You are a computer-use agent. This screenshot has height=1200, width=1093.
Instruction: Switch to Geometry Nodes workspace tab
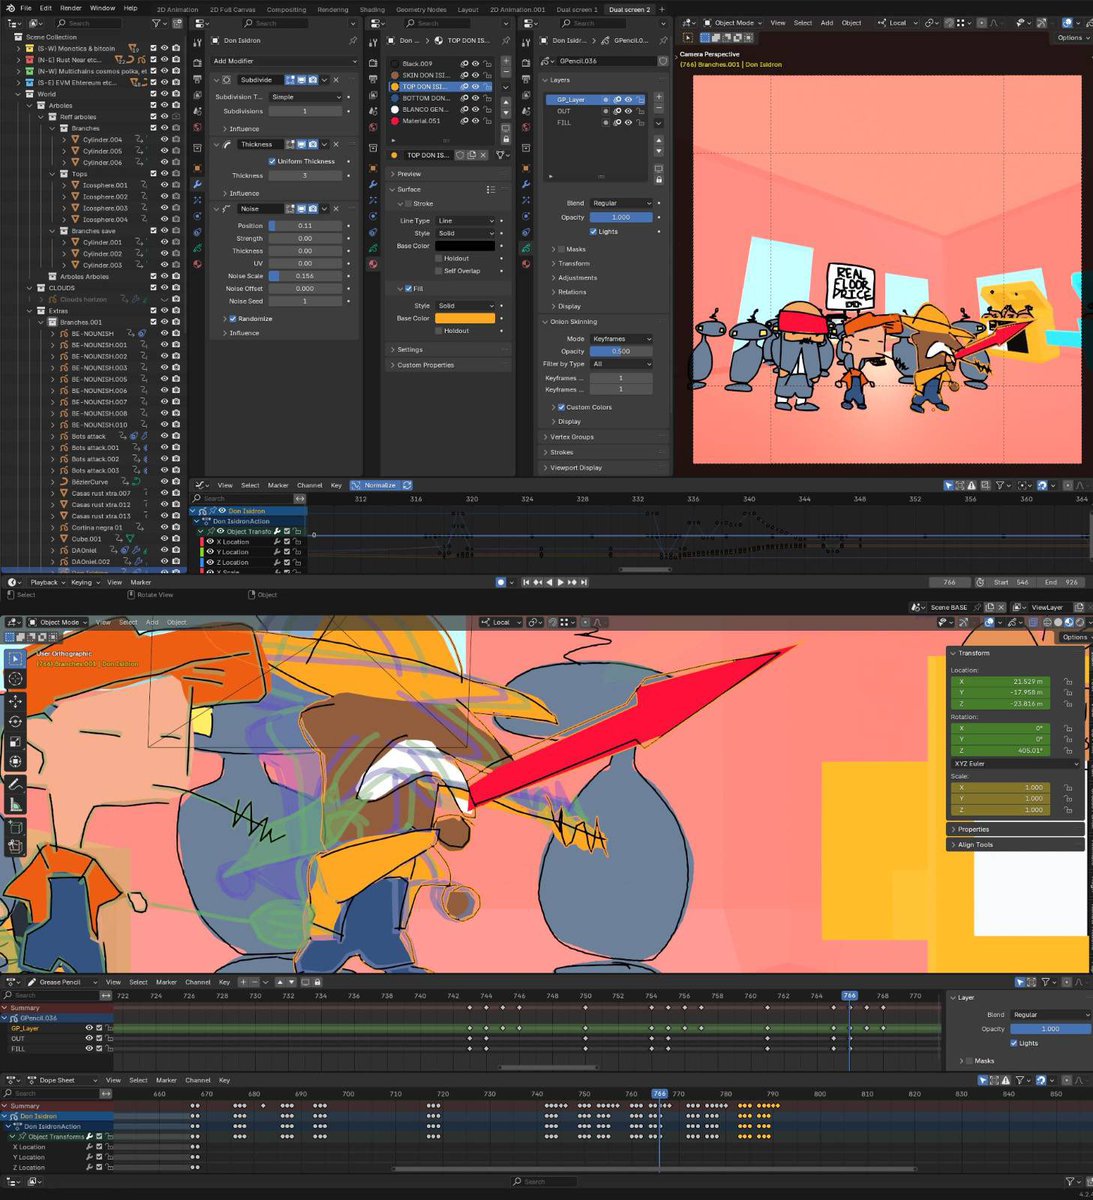(x=420, y=9)
